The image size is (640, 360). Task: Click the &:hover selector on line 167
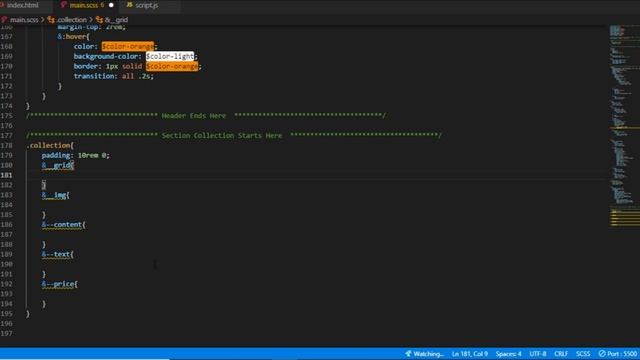coord(73,37)
